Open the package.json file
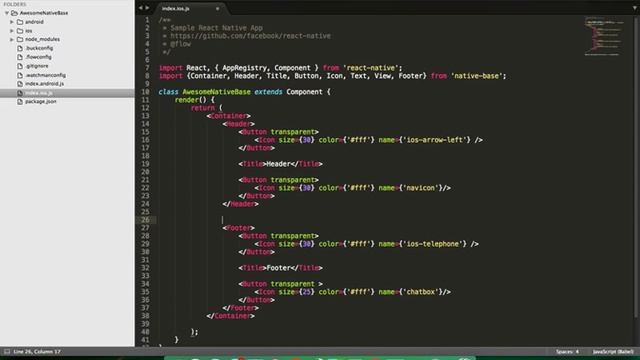This screenshot has width=640, height=360. (41, 102)
